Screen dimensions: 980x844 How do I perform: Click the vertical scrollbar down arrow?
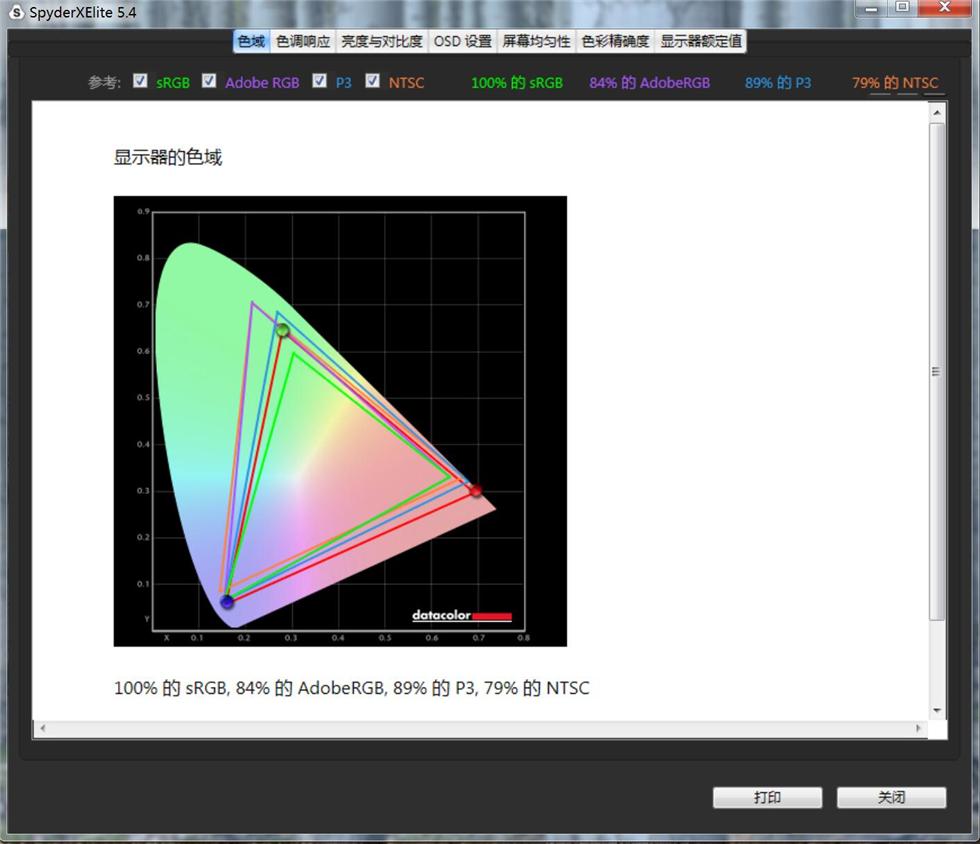pos(937,710)
